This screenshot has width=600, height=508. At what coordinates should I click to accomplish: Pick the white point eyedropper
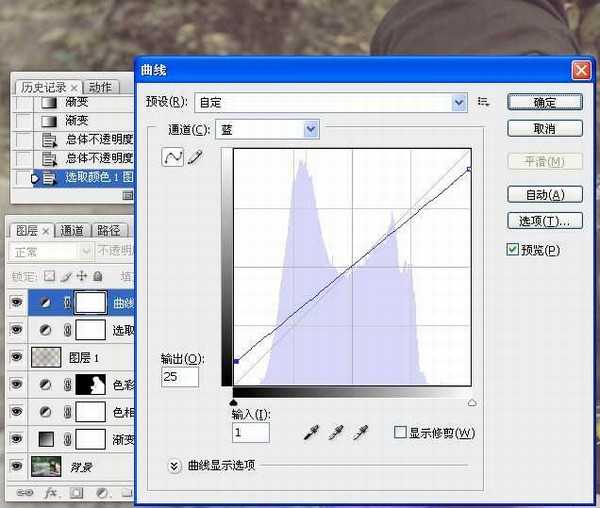coord(358,432)
